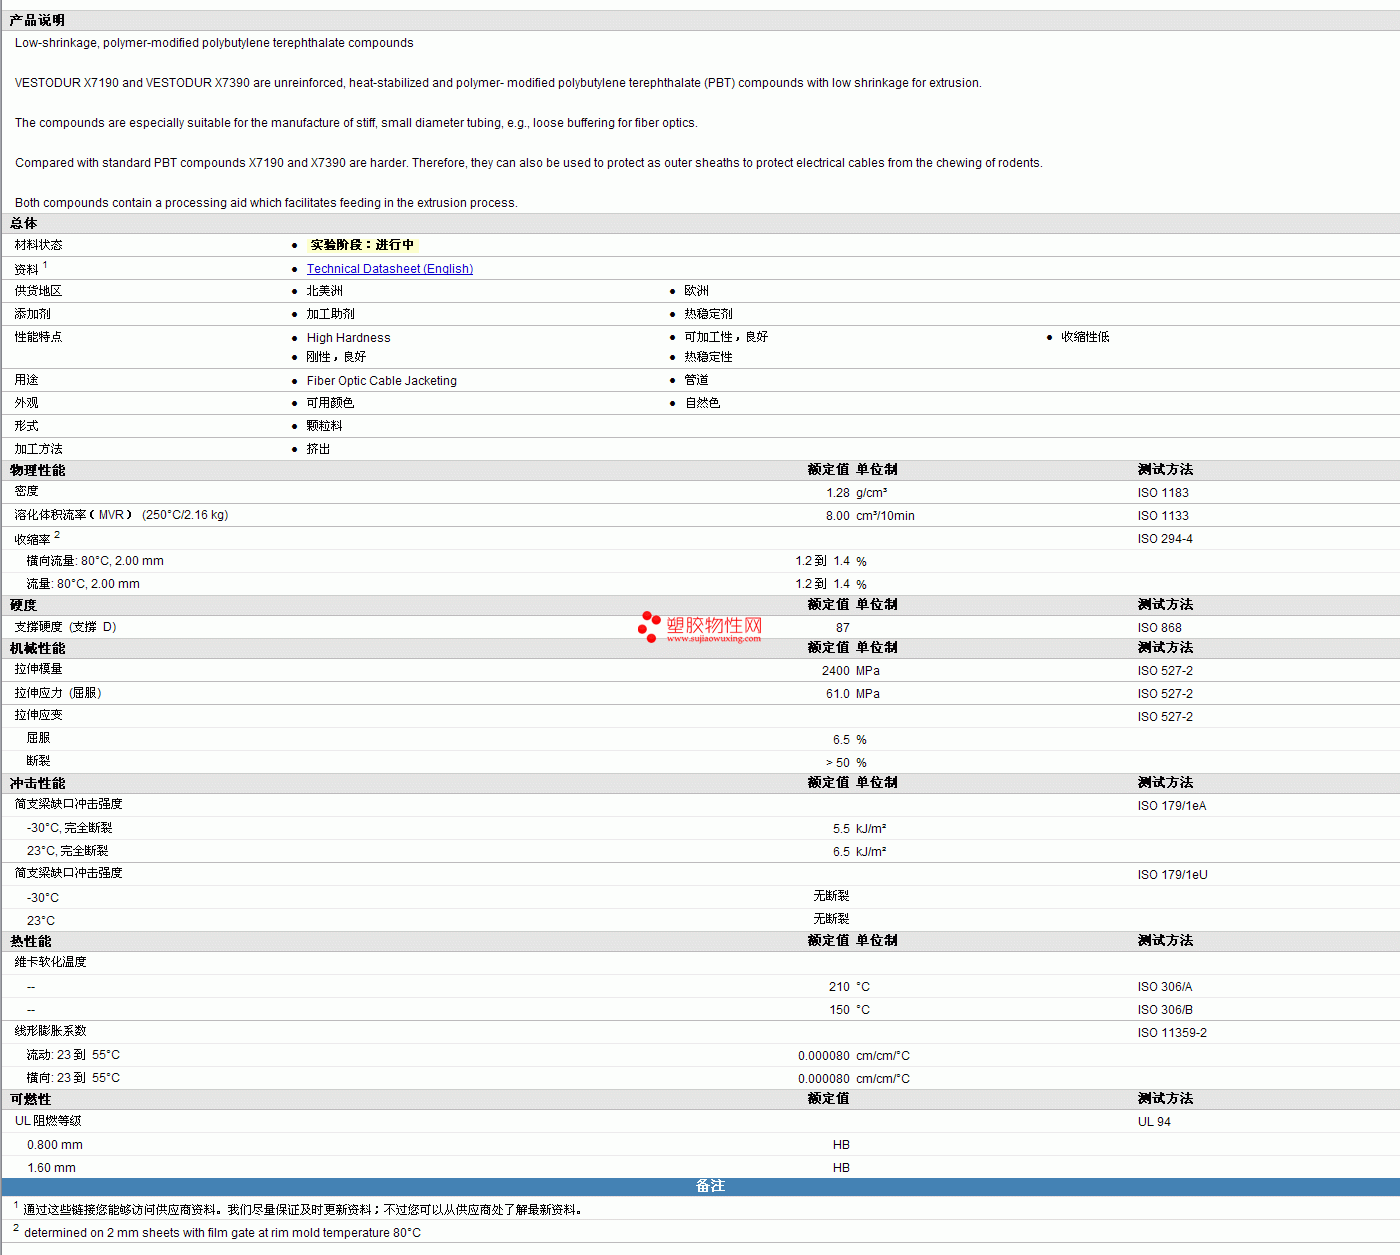Viewport: 1400px width, 1255px height.
Task: Click the tensile modulus value 2400
Action: 836,671
